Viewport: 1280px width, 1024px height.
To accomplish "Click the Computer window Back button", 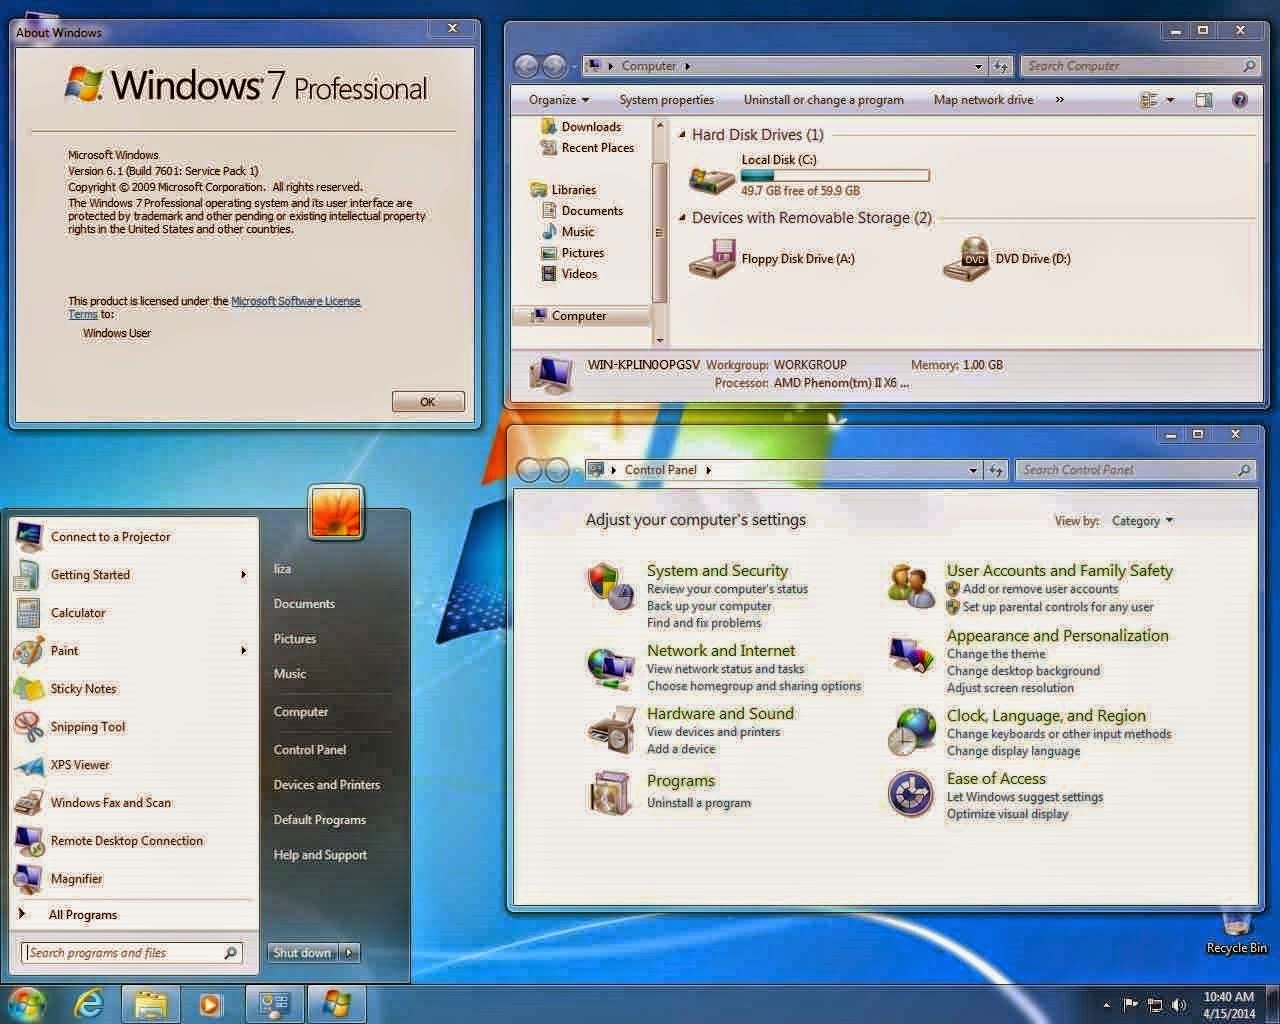I will click(x=526, y=66).
